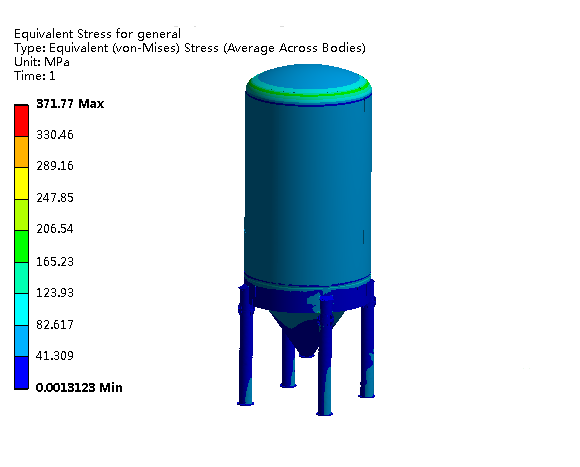Screen dimensions: 580x467
Task: Click the 371.77 Max legend label
Action: pyautogui.click(x=70, y=104)
